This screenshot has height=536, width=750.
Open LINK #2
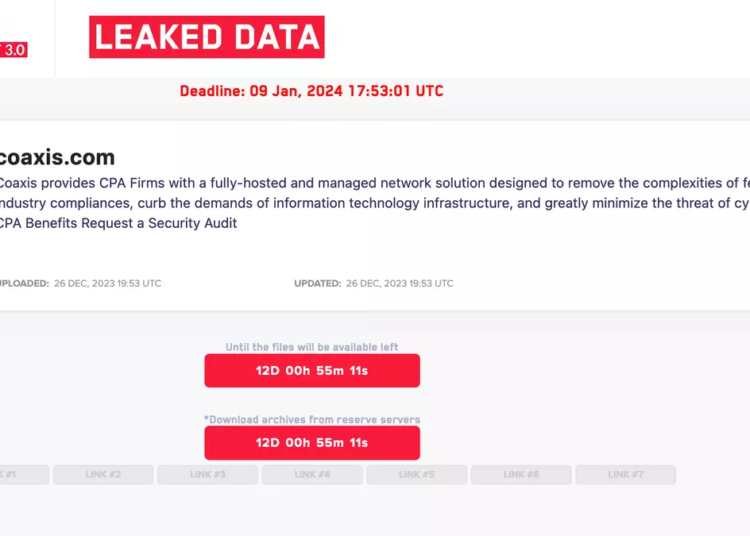point(103,475)
